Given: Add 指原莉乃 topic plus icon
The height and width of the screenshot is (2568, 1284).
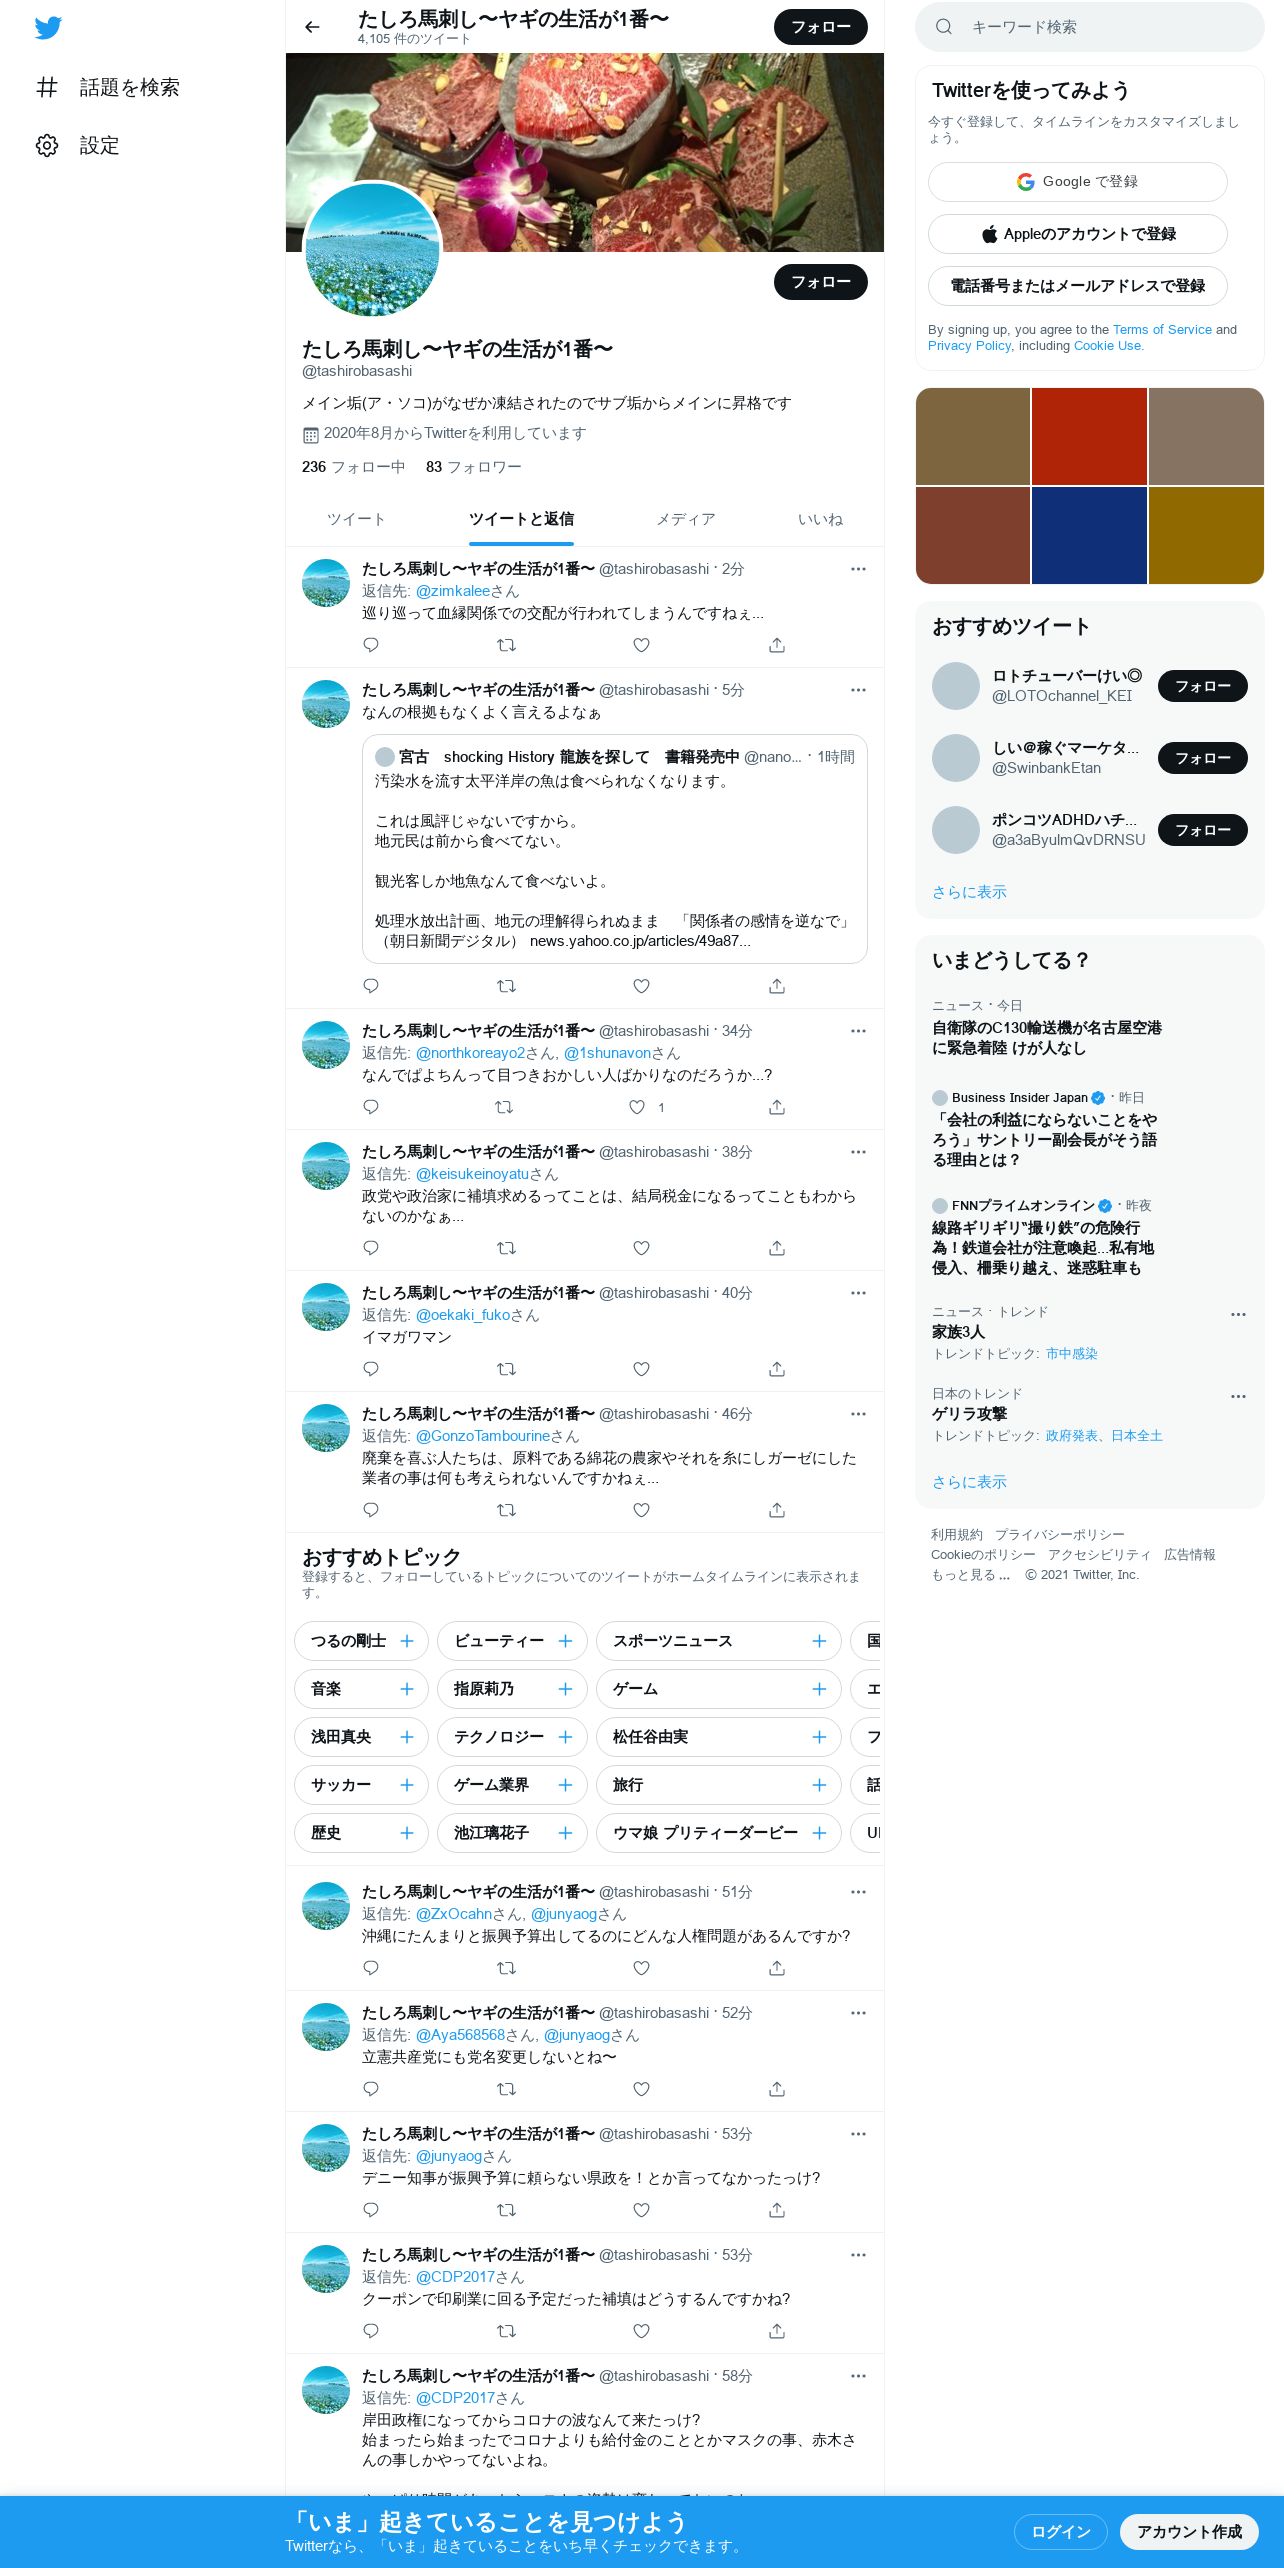Looking at the screenshot, I should [x=565, y=1689].
